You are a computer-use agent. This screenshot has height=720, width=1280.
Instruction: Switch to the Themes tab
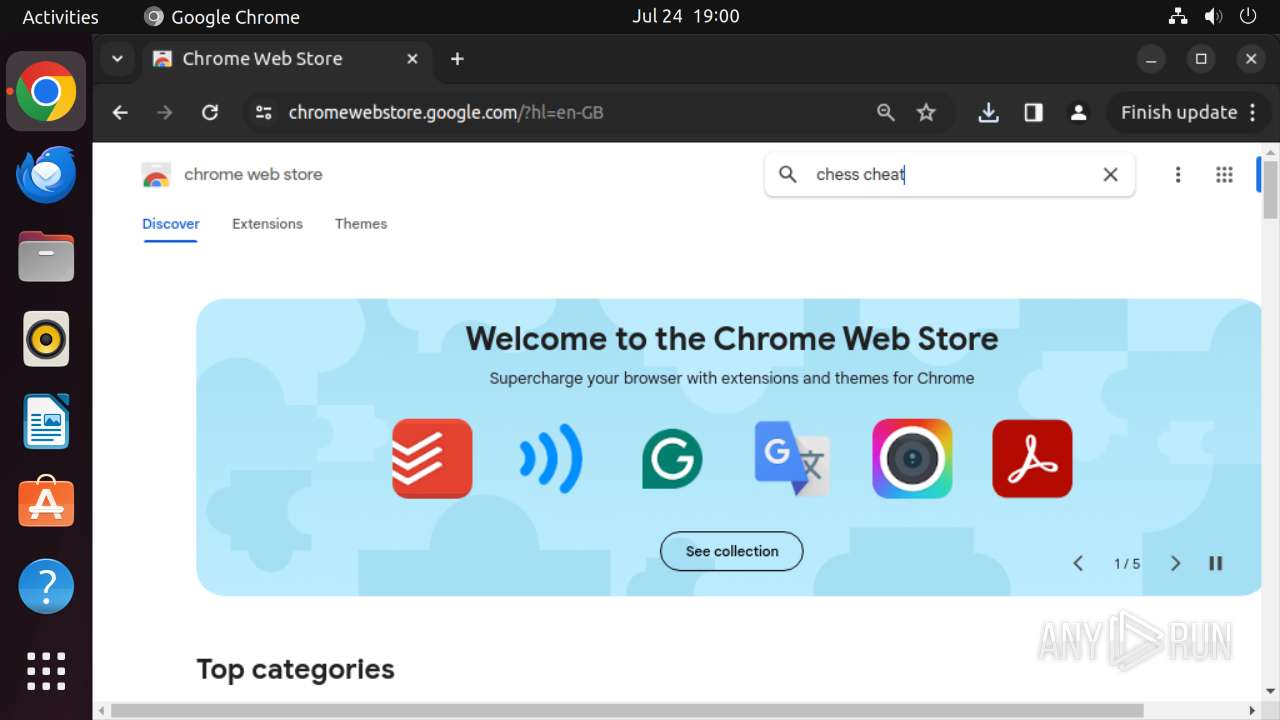point(361,224)
